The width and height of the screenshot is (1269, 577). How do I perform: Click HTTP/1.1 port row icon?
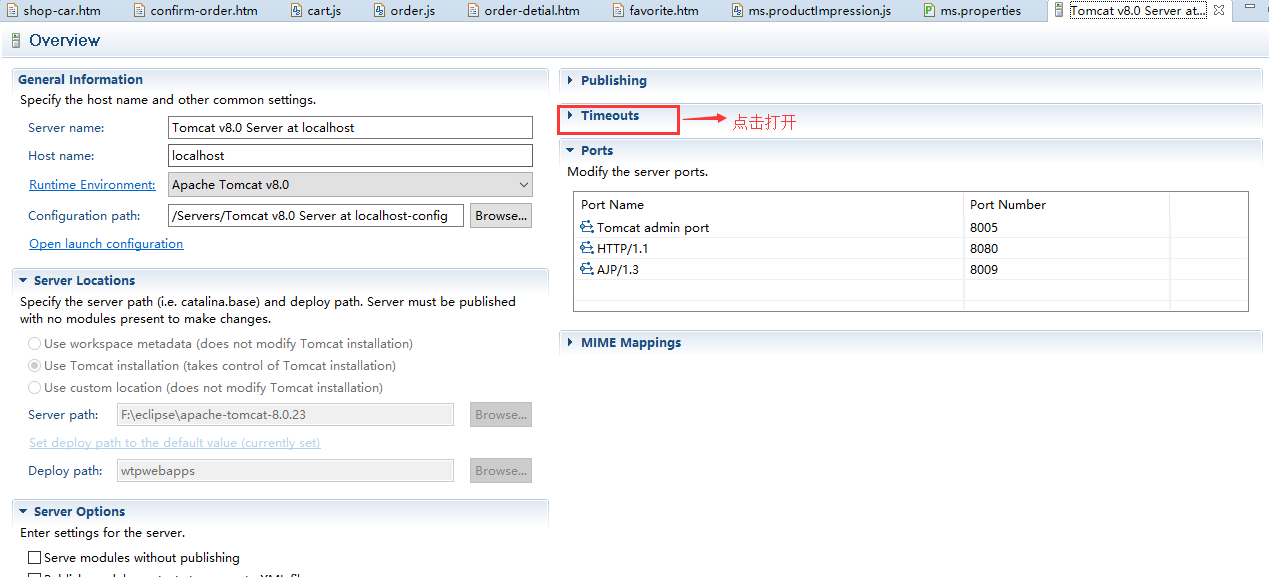click(587, 248)
